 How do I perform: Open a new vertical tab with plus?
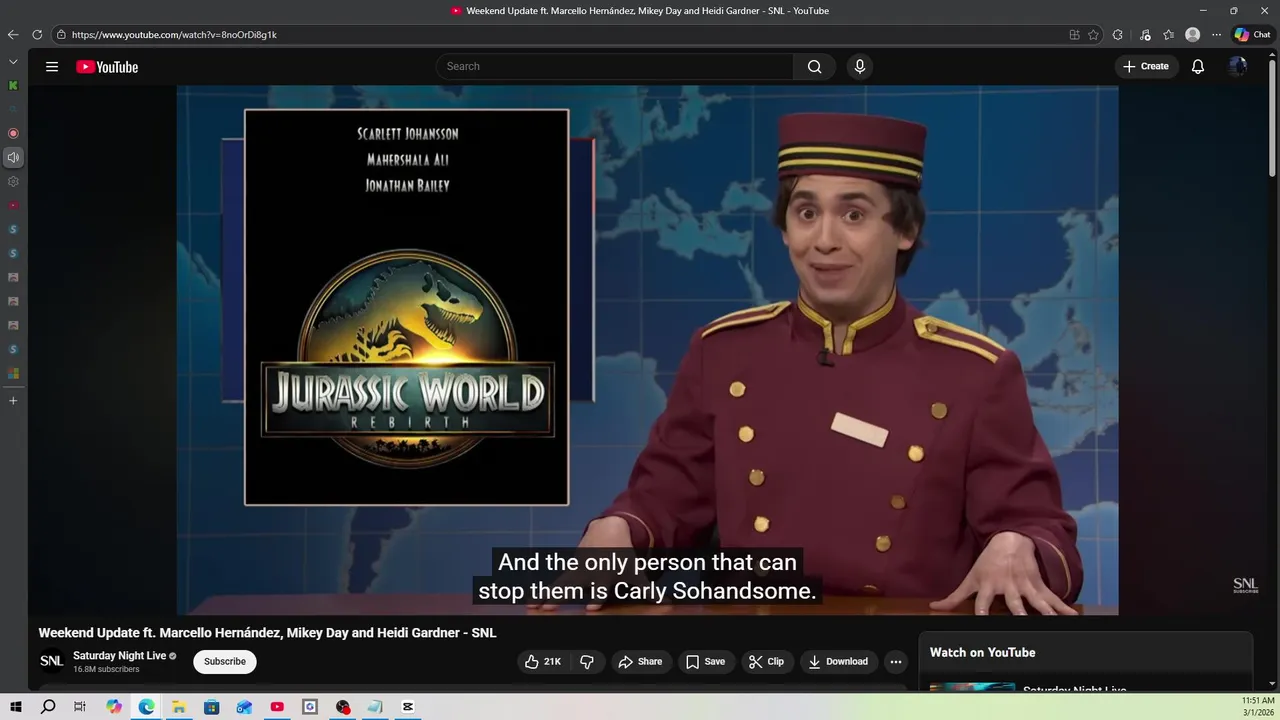point(13,400)
